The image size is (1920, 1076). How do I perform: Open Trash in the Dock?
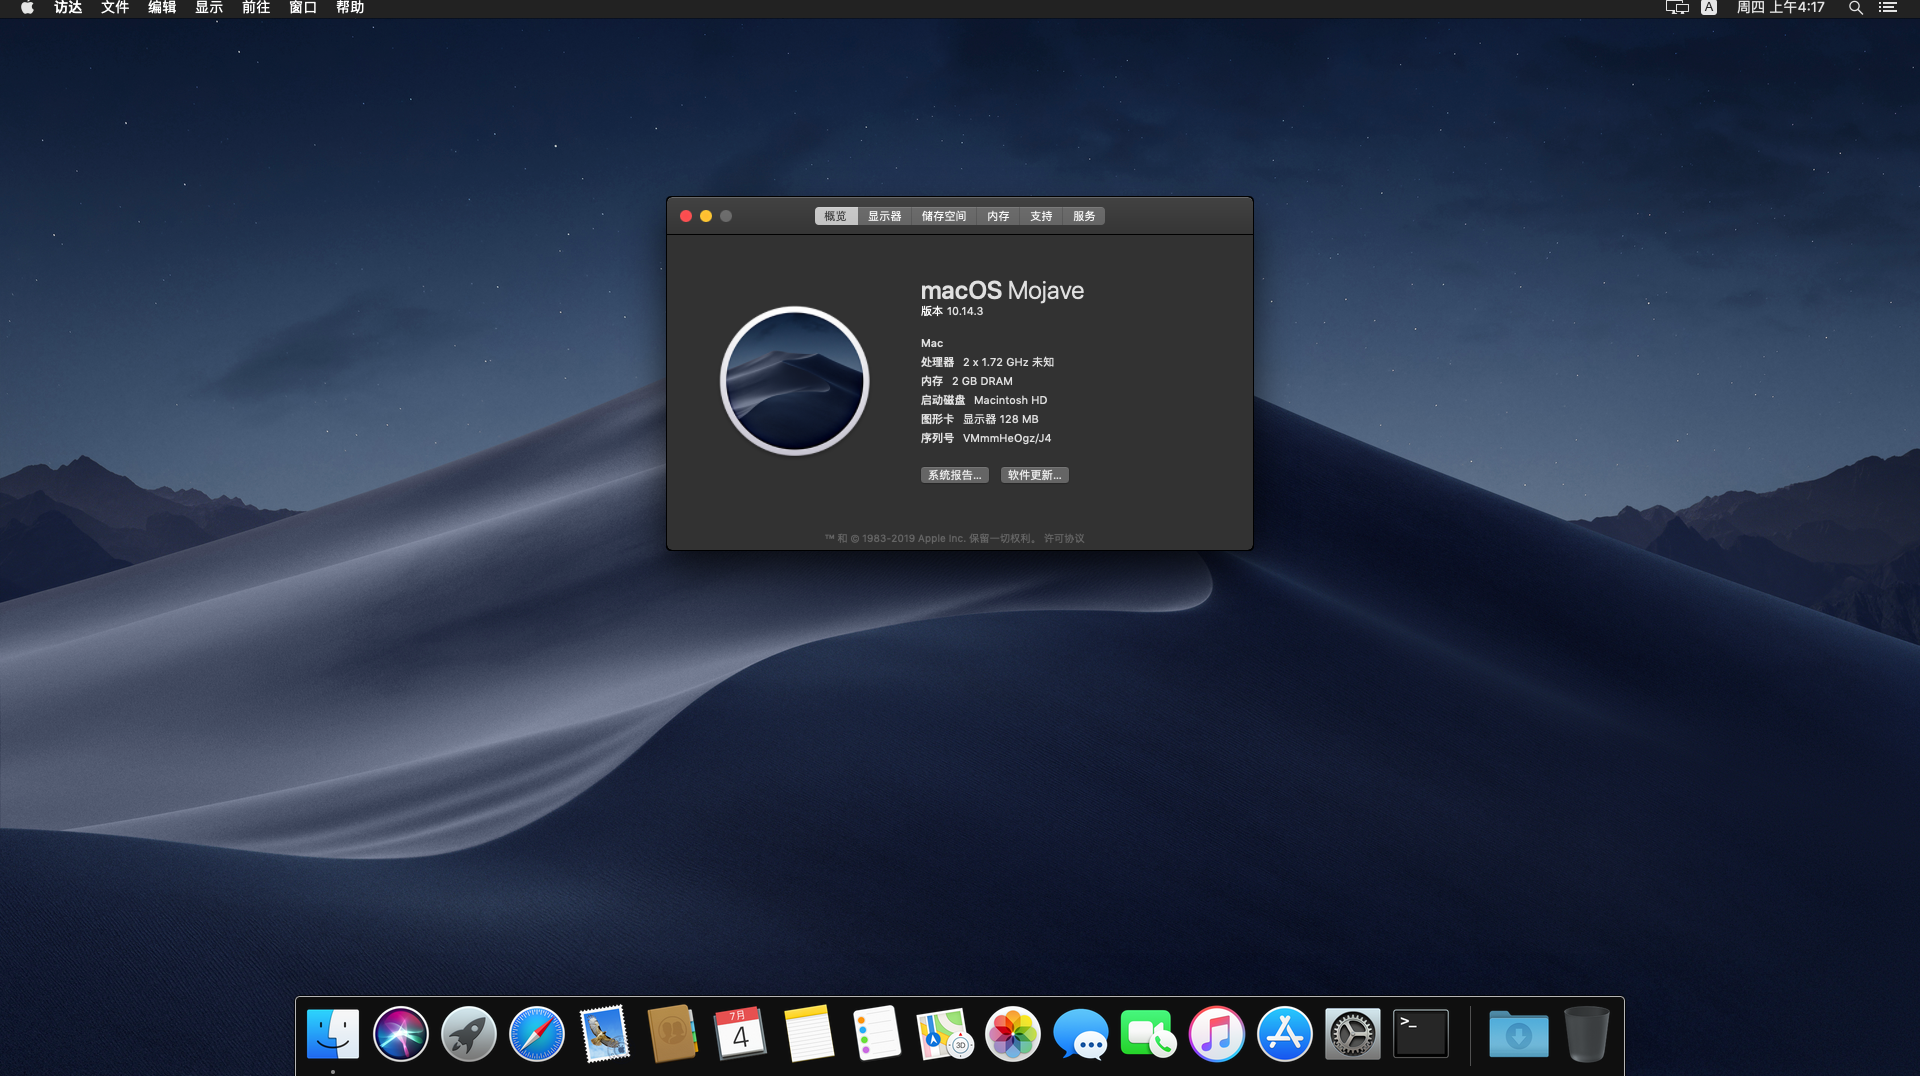point(1587,1034)
